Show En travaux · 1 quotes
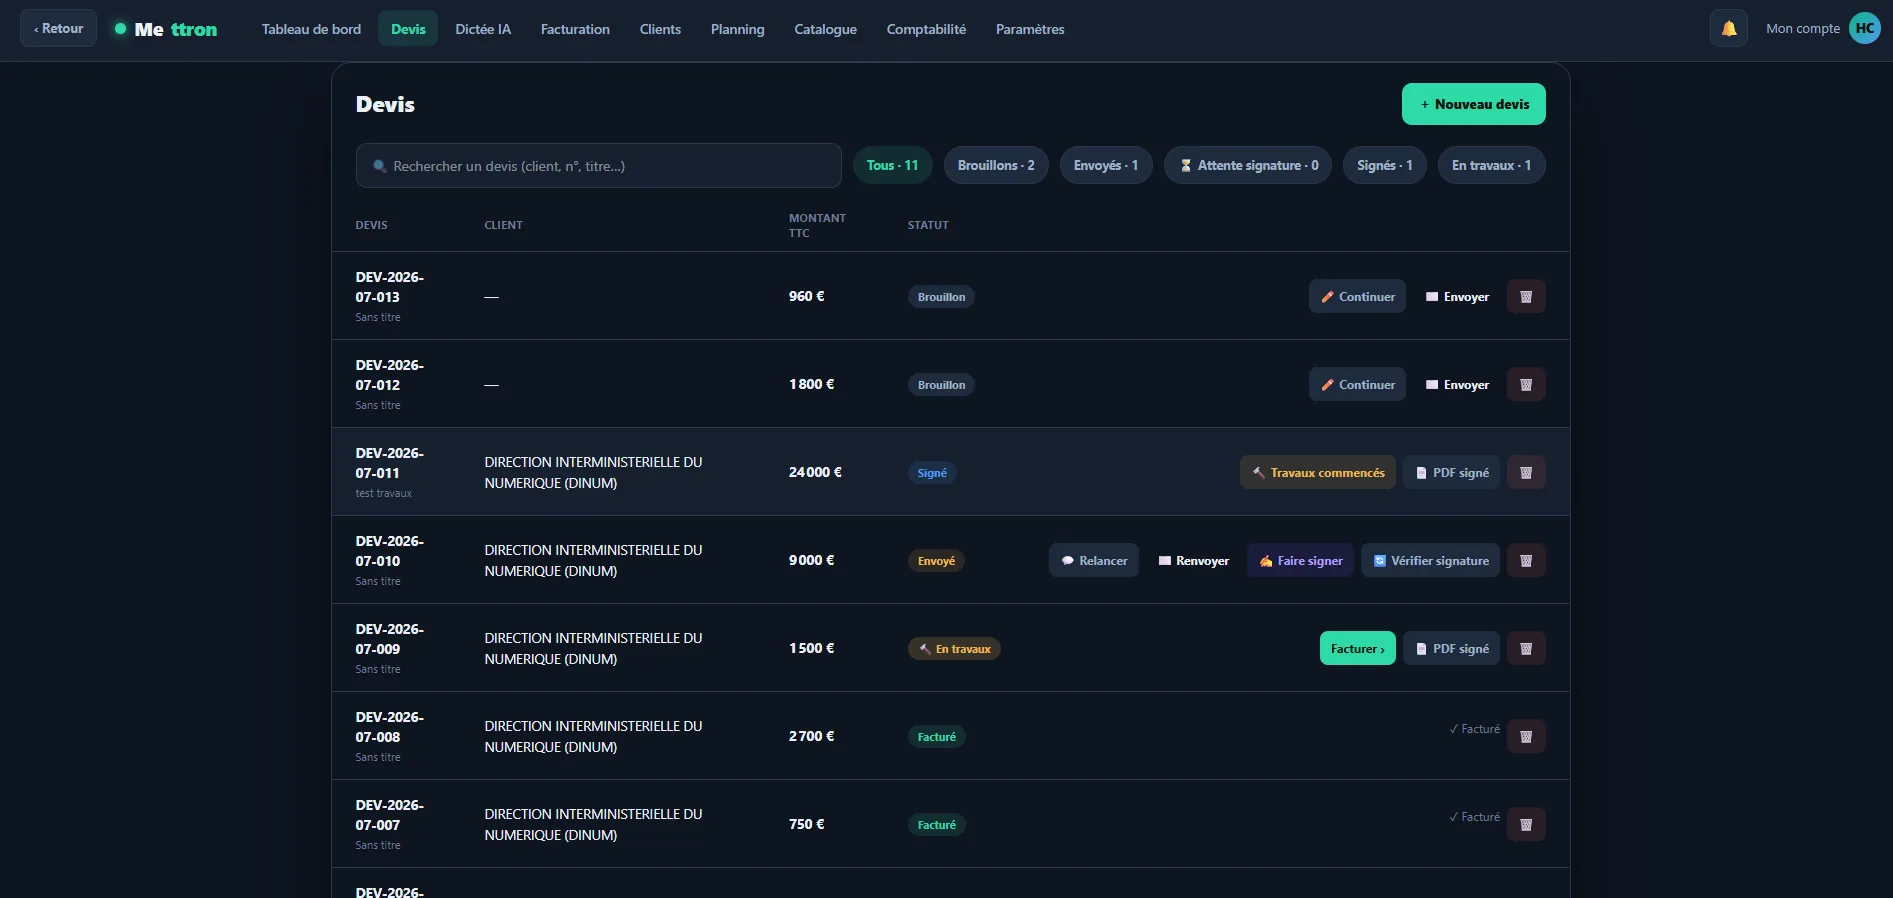 point(1492,165)
